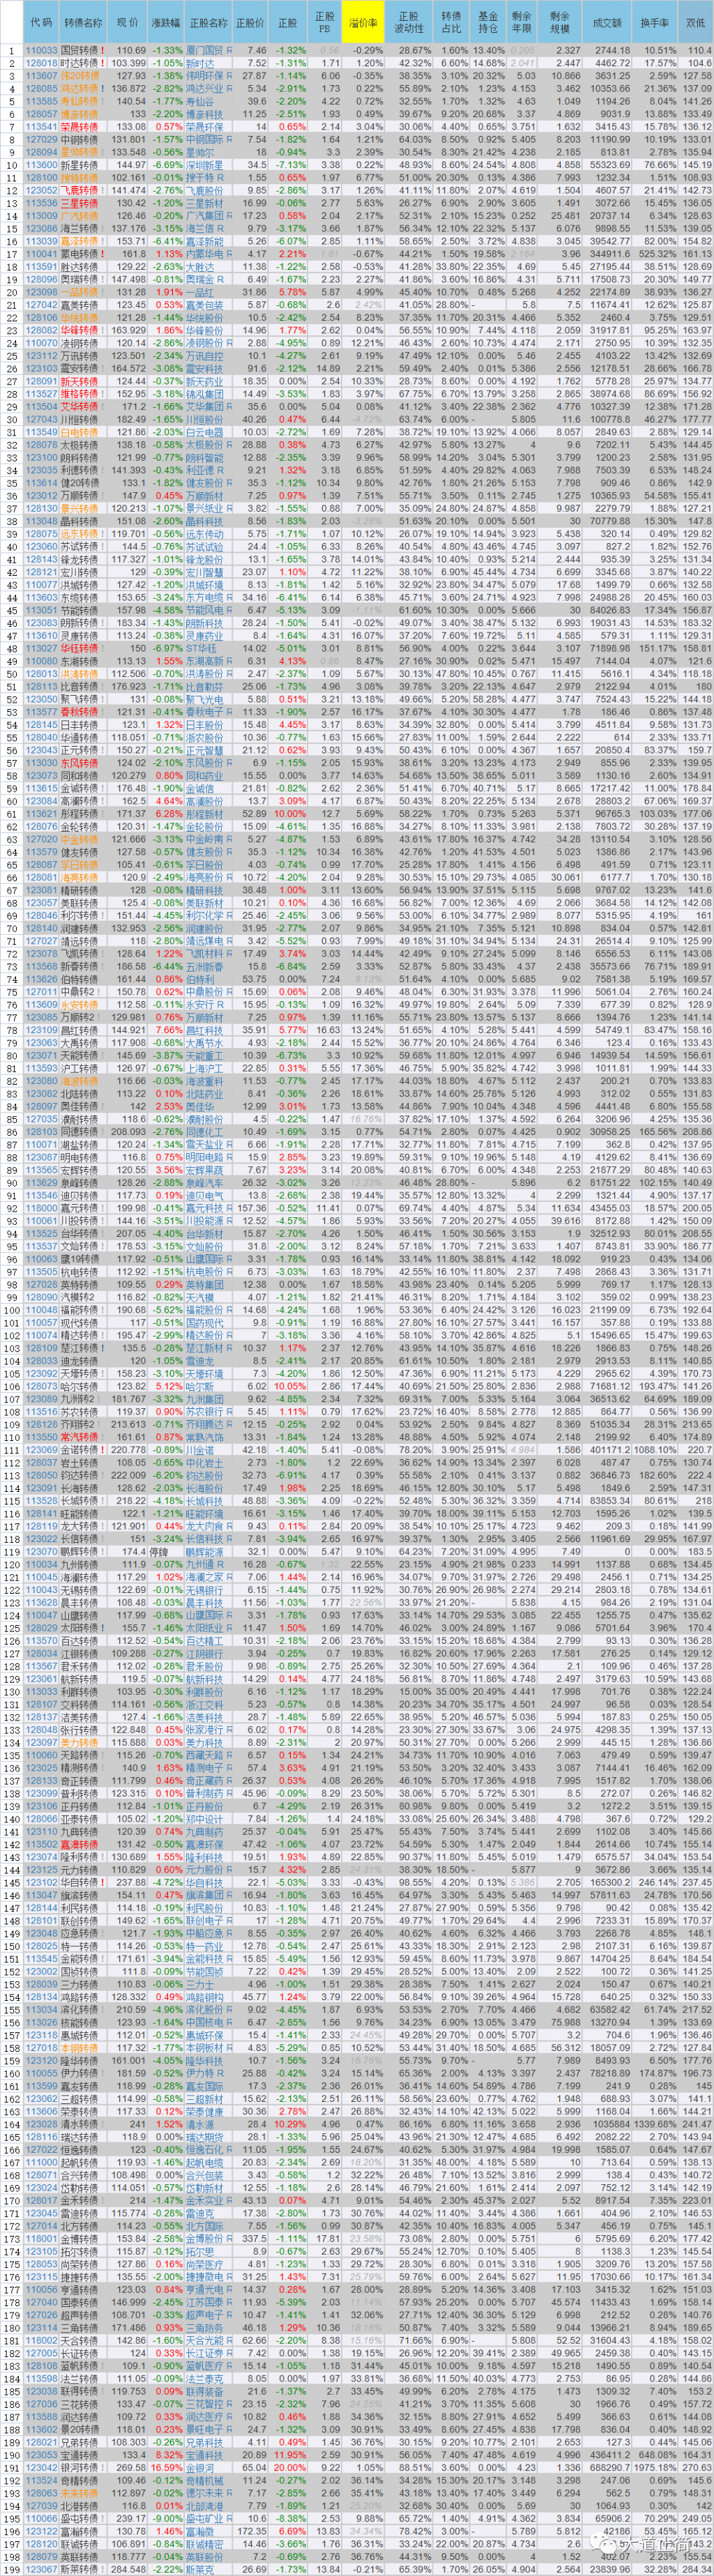Click the 新星转债 bond name cell

click(83, 165)
